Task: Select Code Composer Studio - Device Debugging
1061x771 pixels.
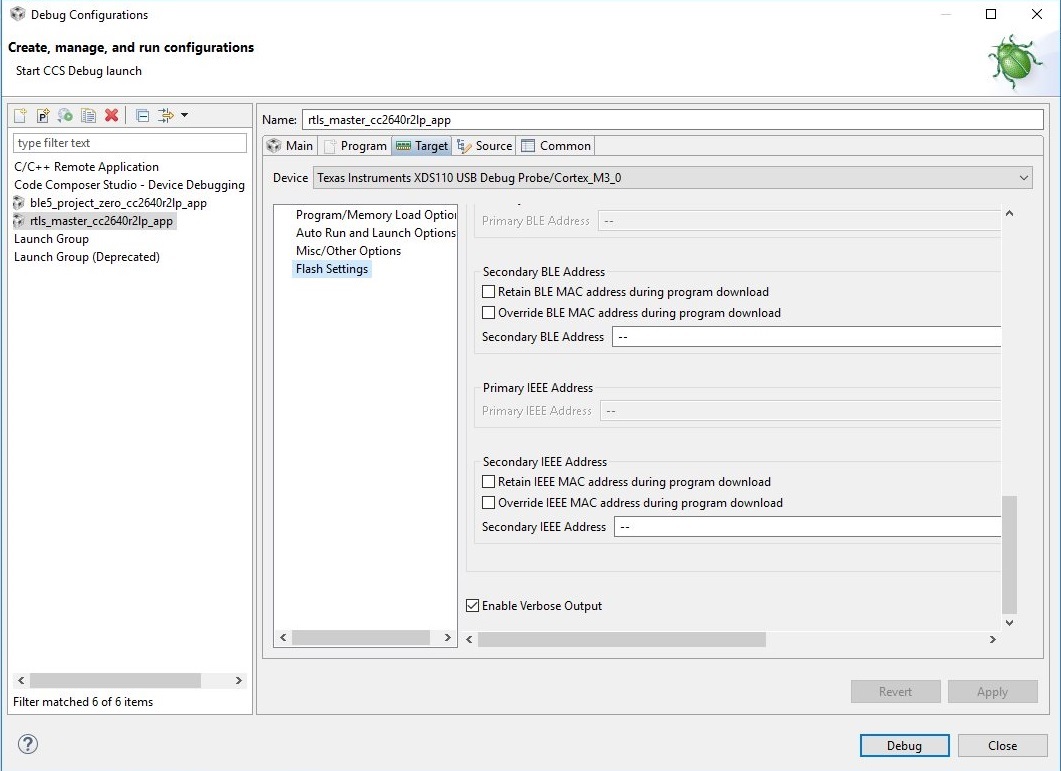Action: [129, 185]
